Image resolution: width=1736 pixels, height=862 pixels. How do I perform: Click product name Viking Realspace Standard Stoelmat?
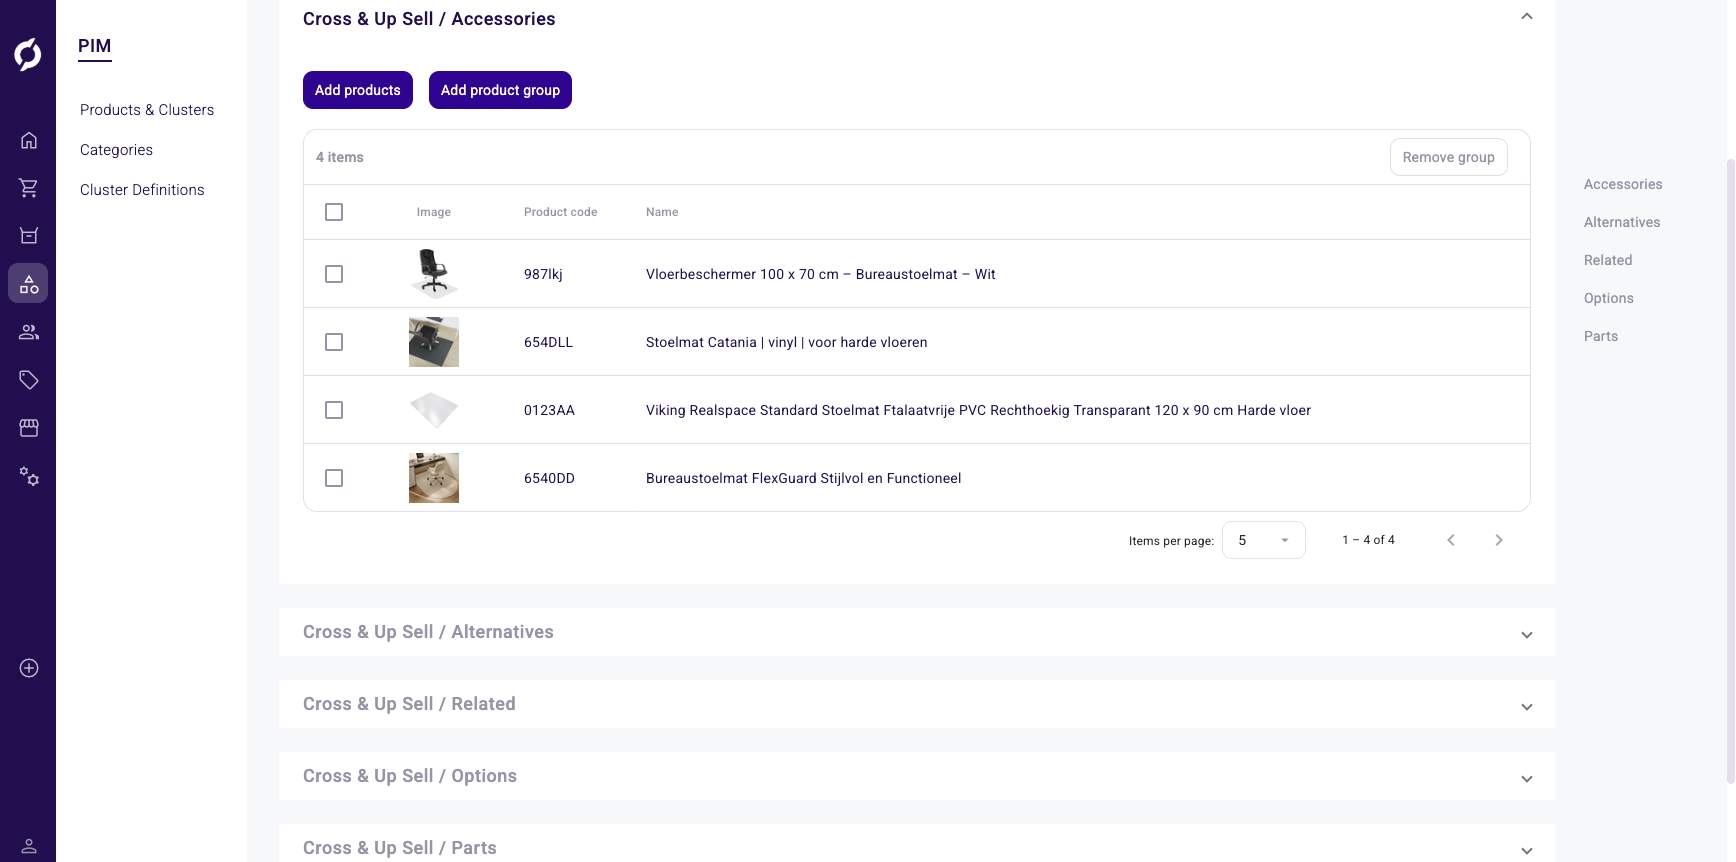pos(978,410)
